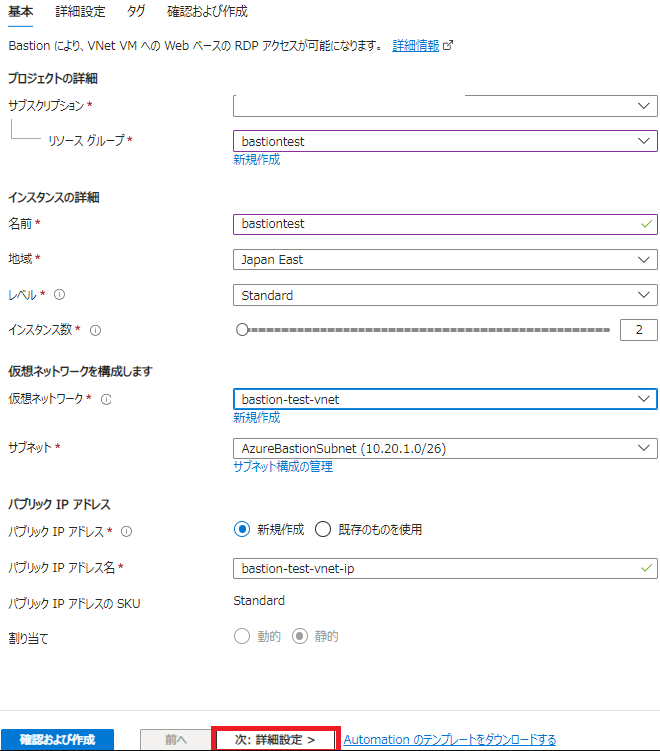Screen dimensions: 660x751
Task: Click the info icon next to インスタンス数
Action: pos(96,330)
